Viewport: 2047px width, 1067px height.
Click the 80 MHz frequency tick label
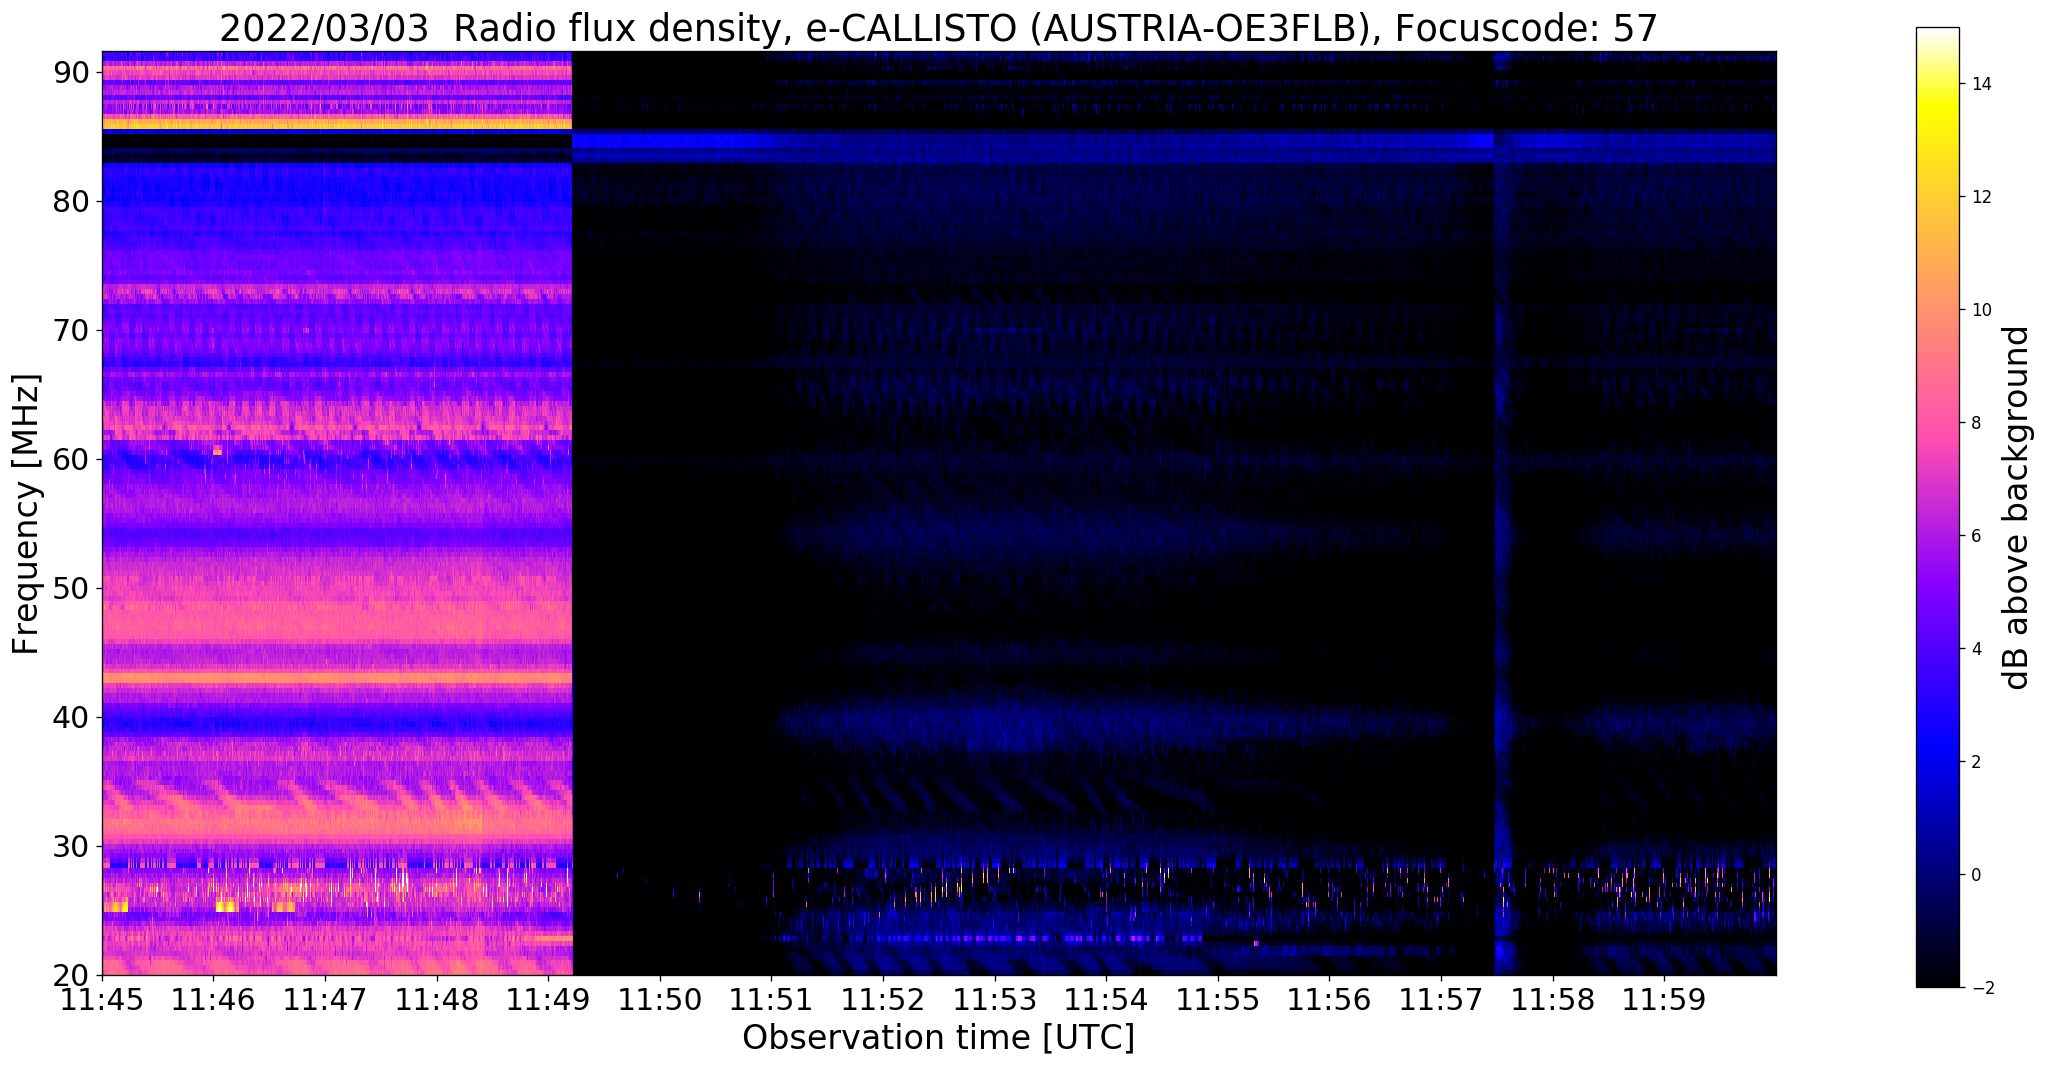[x=73, y=201]
